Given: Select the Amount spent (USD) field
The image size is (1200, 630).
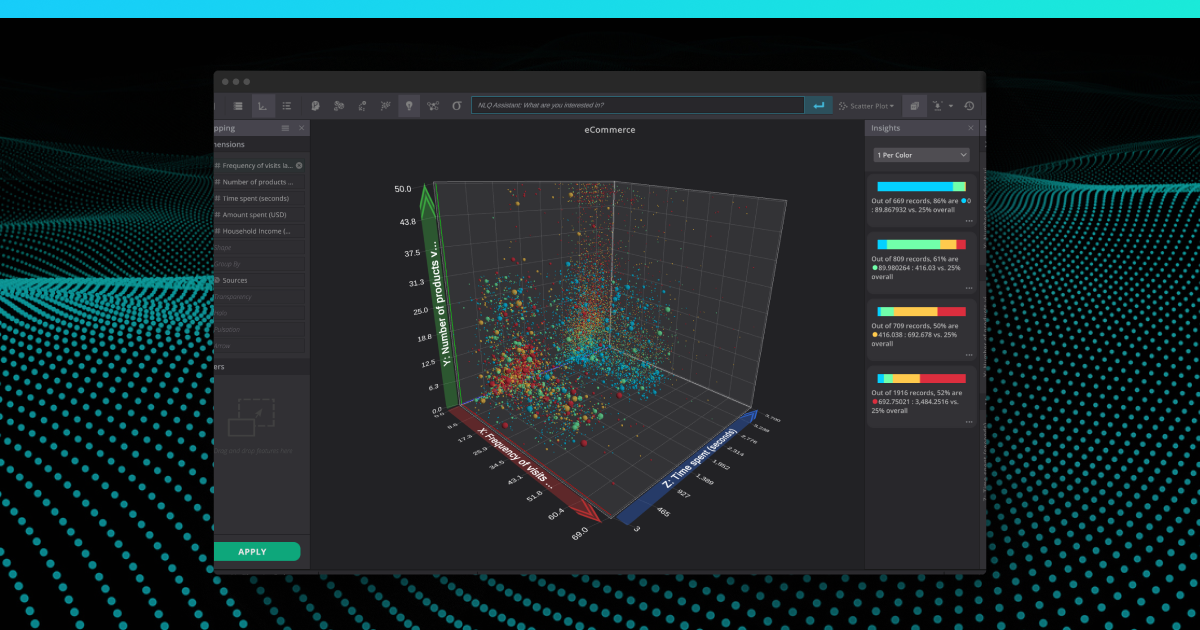Looking at the screenshot, I should [x=259, y=214].
